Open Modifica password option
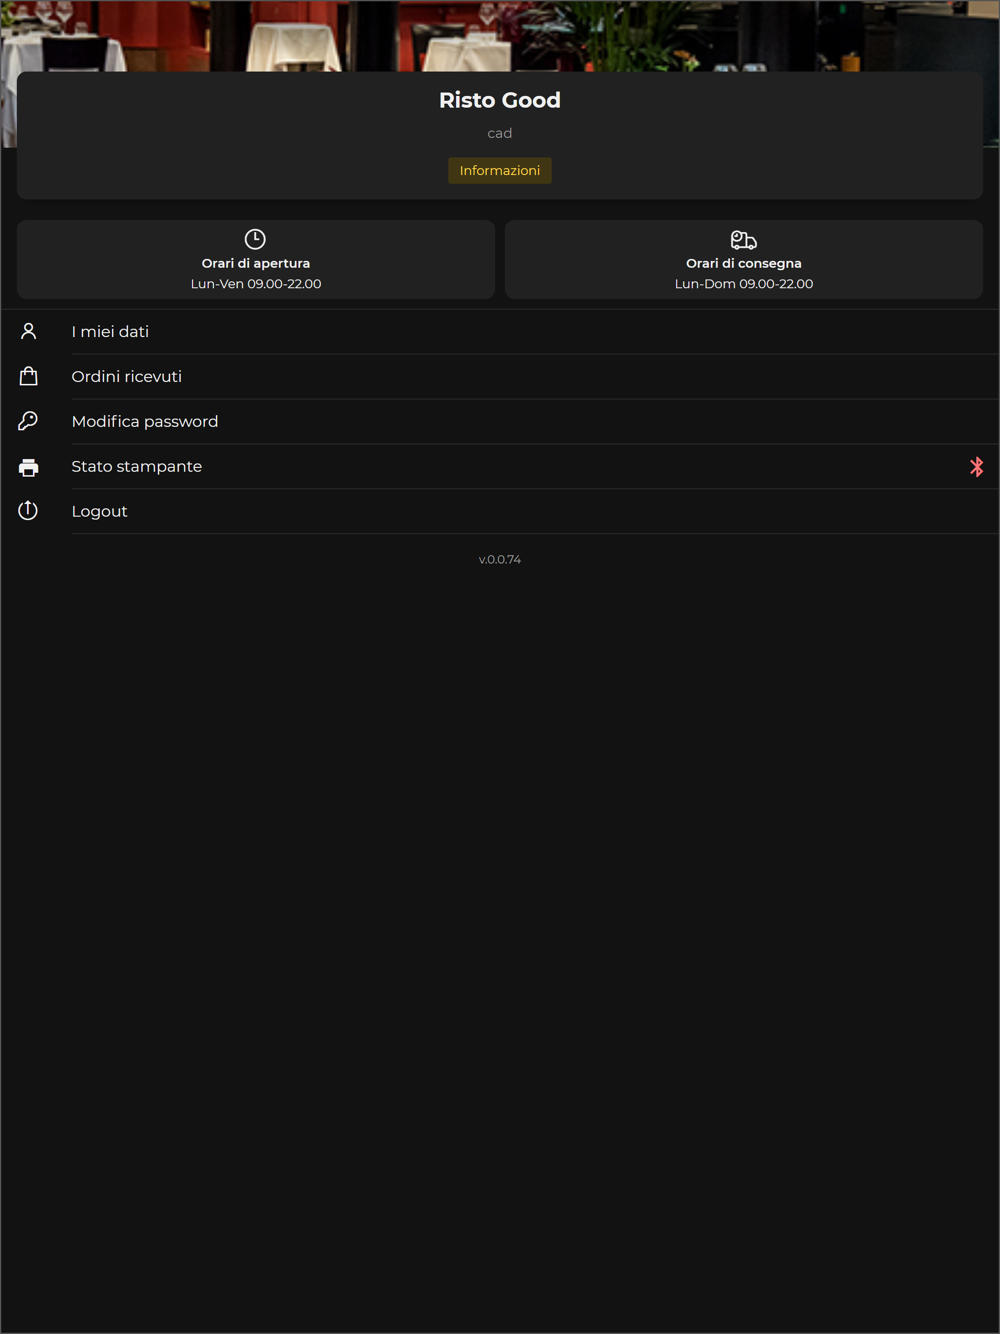Screen dimensions: 1000x1334 (500, 422)
